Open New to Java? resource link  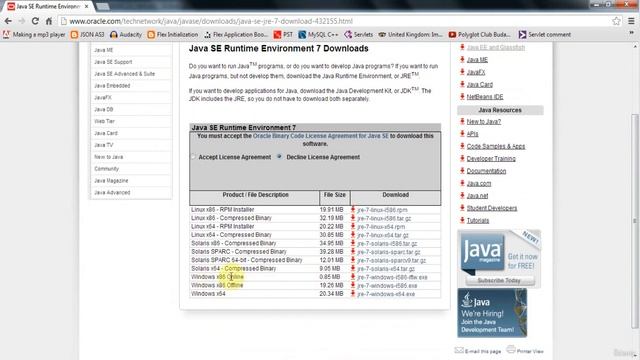[x=484, y=122]
